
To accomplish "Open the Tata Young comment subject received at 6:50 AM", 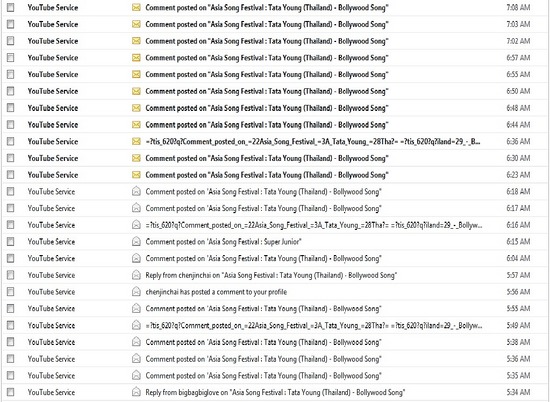I will (267, 92).
